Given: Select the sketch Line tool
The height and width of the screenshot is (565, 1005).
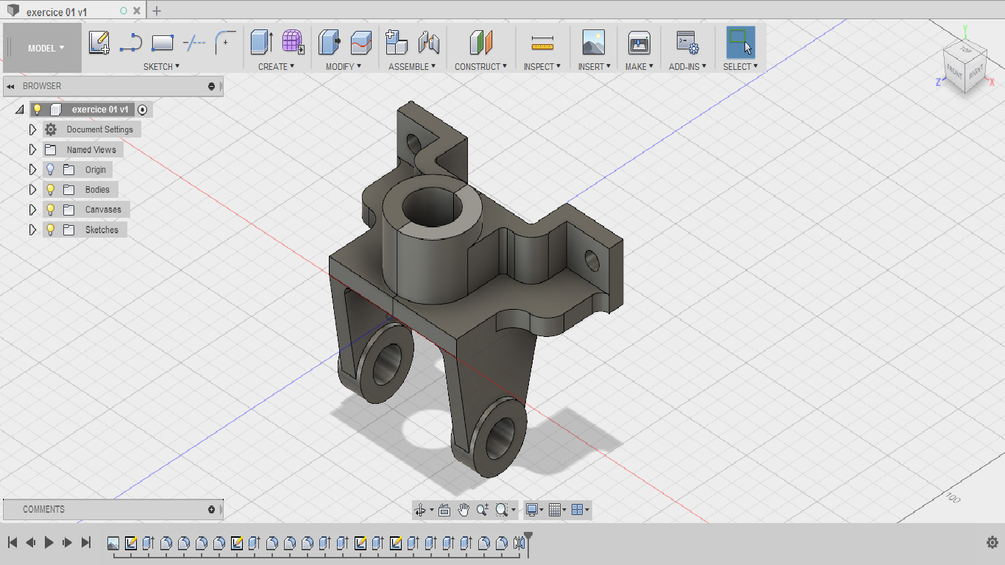Looking at the screenshot, I should click(x=130, y=43).
